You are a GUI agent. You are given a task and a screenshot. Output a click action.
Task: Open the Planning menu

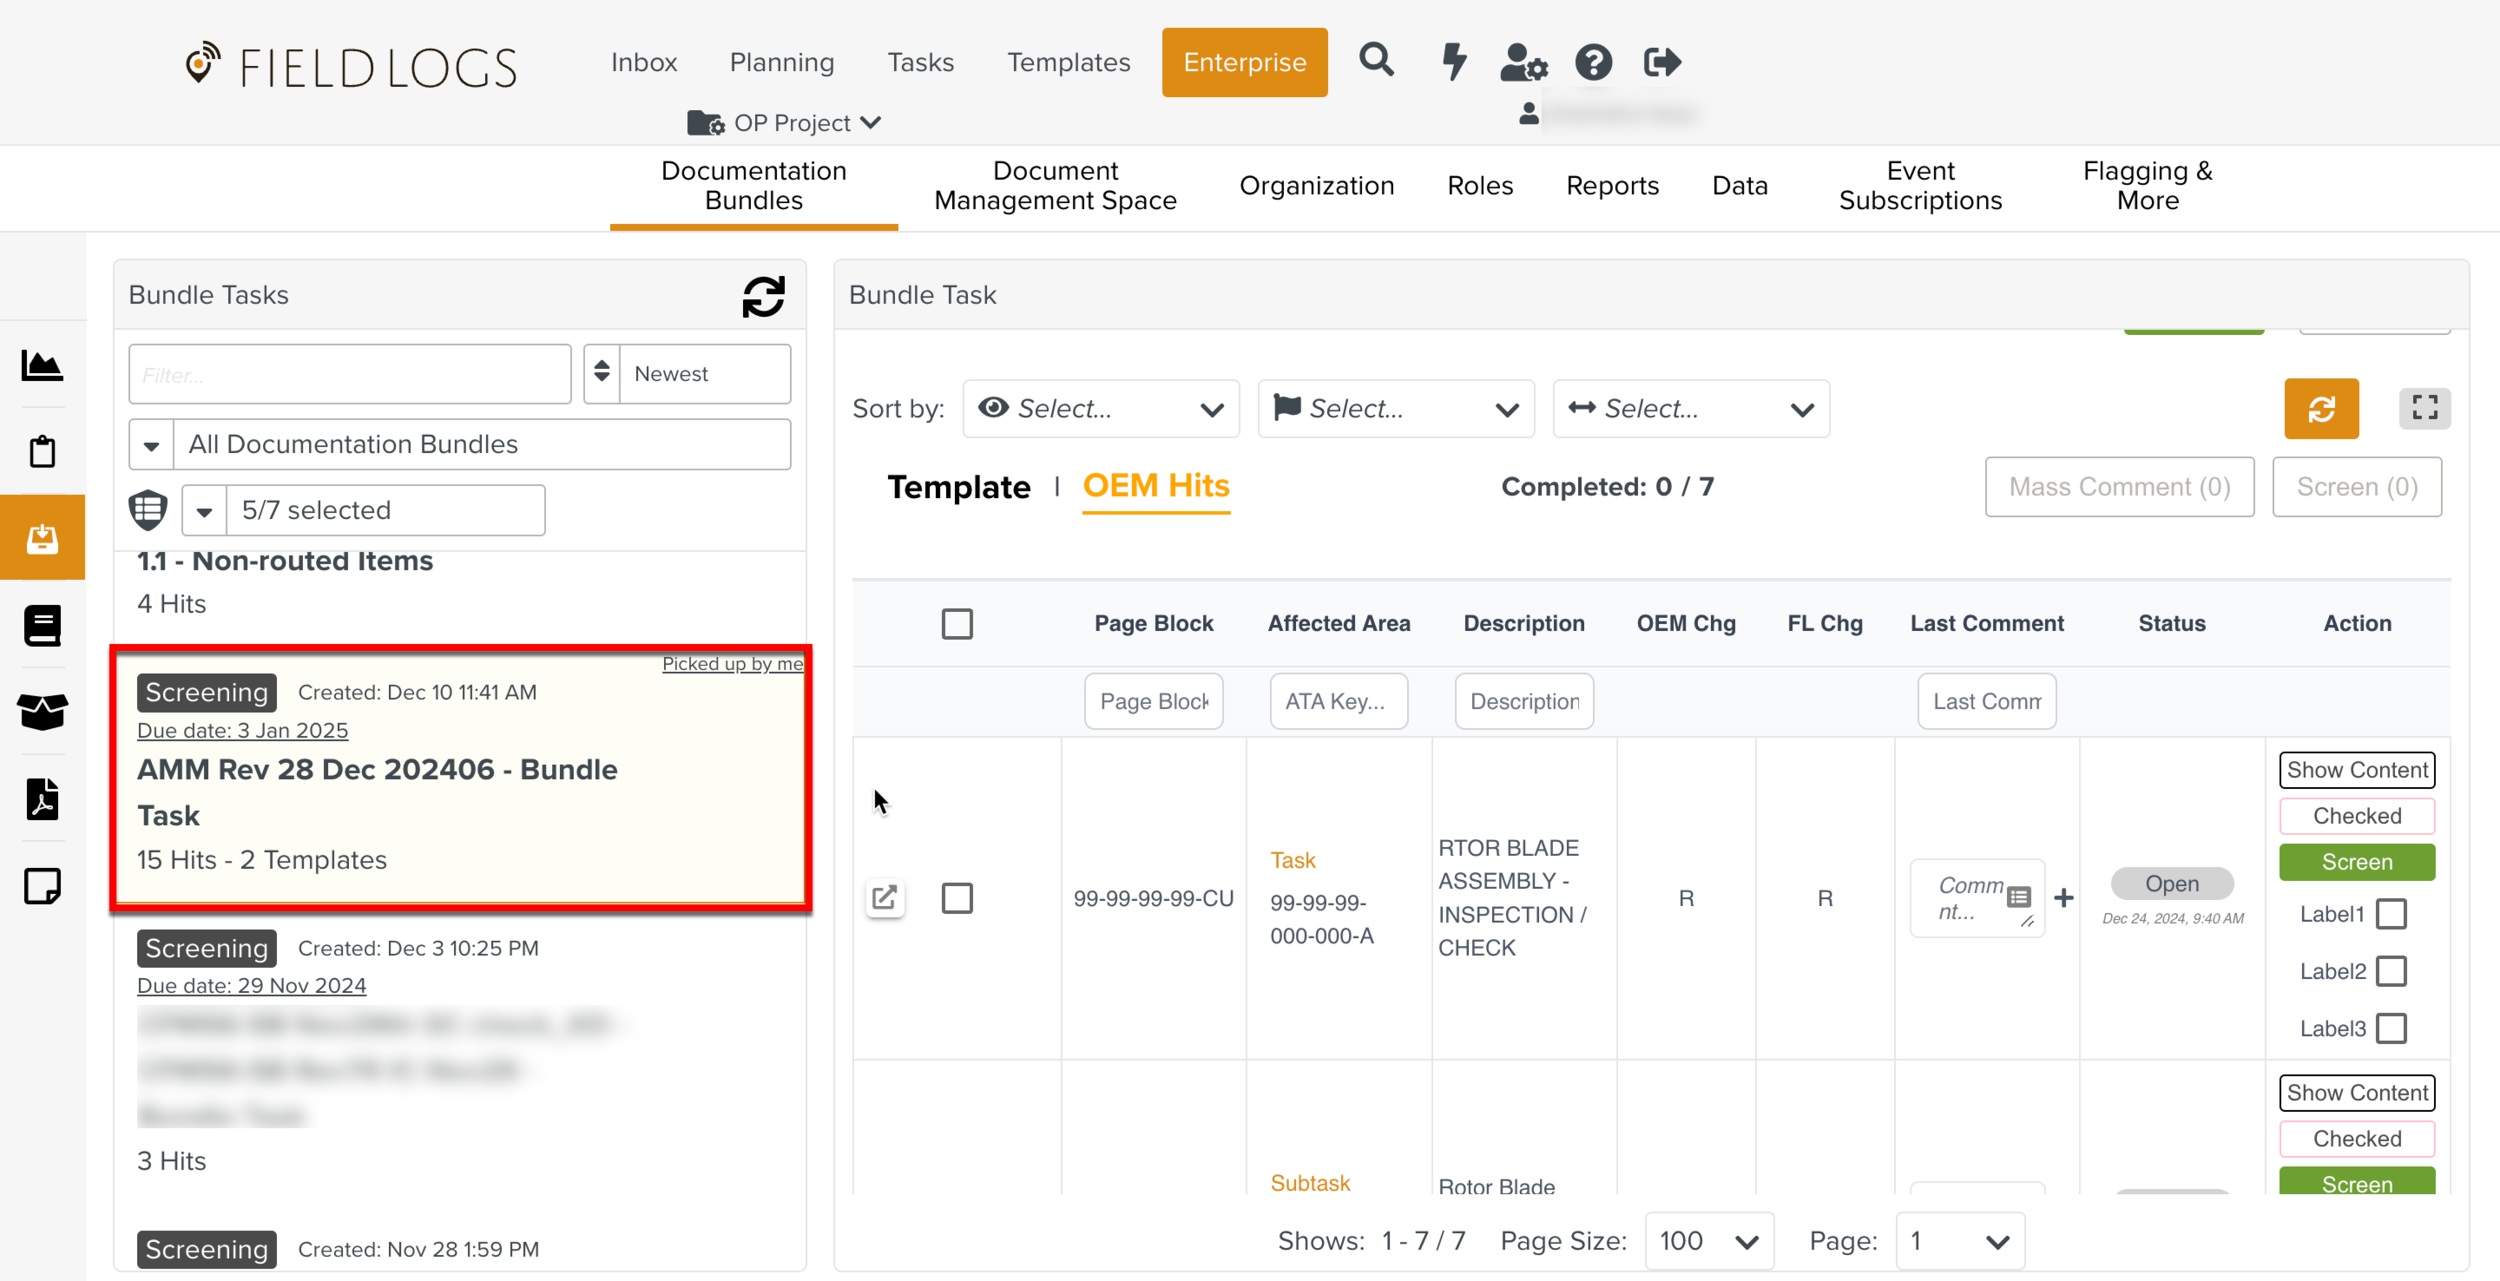[x=782, y=62]
